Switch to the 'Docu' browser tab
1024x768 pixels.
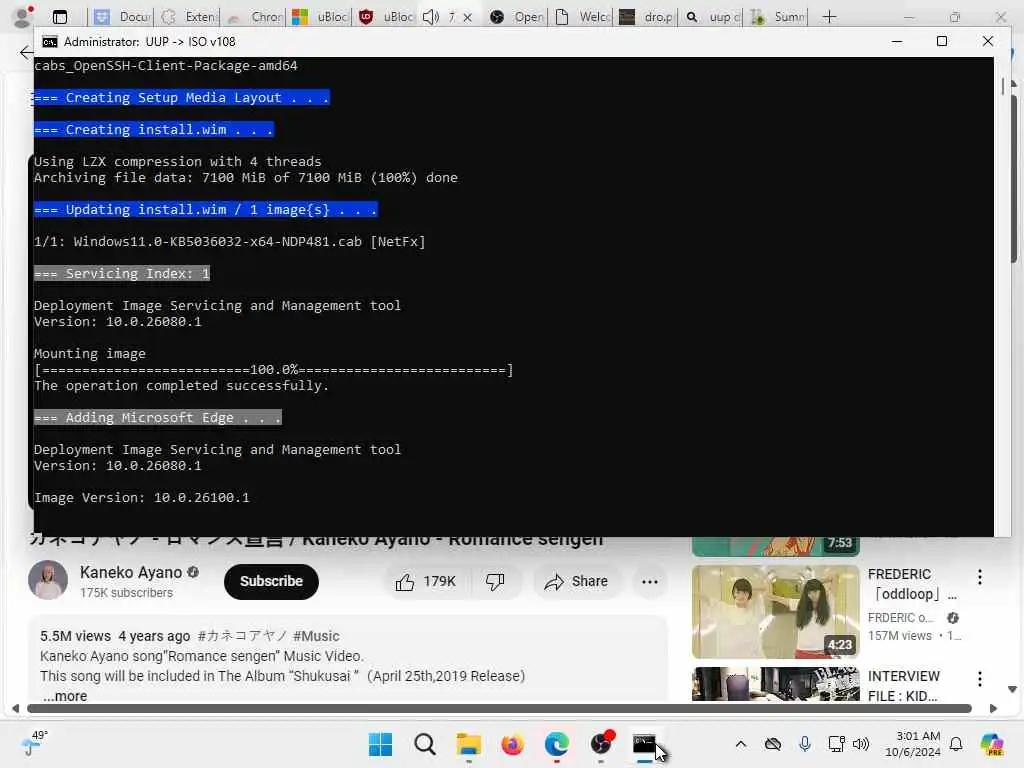(123, 17)
